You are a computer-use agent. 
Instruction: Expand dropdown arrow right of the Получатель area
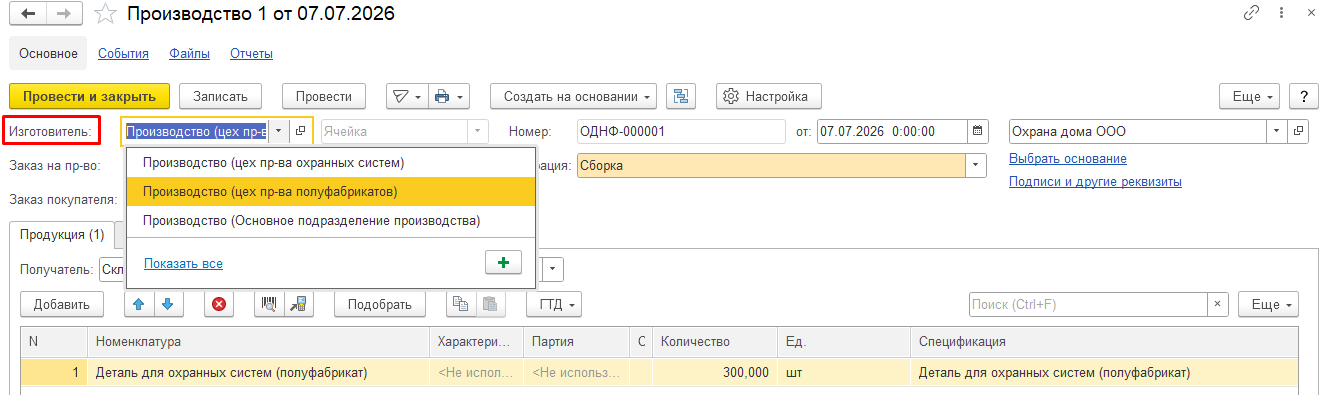(x=553, y=269)
